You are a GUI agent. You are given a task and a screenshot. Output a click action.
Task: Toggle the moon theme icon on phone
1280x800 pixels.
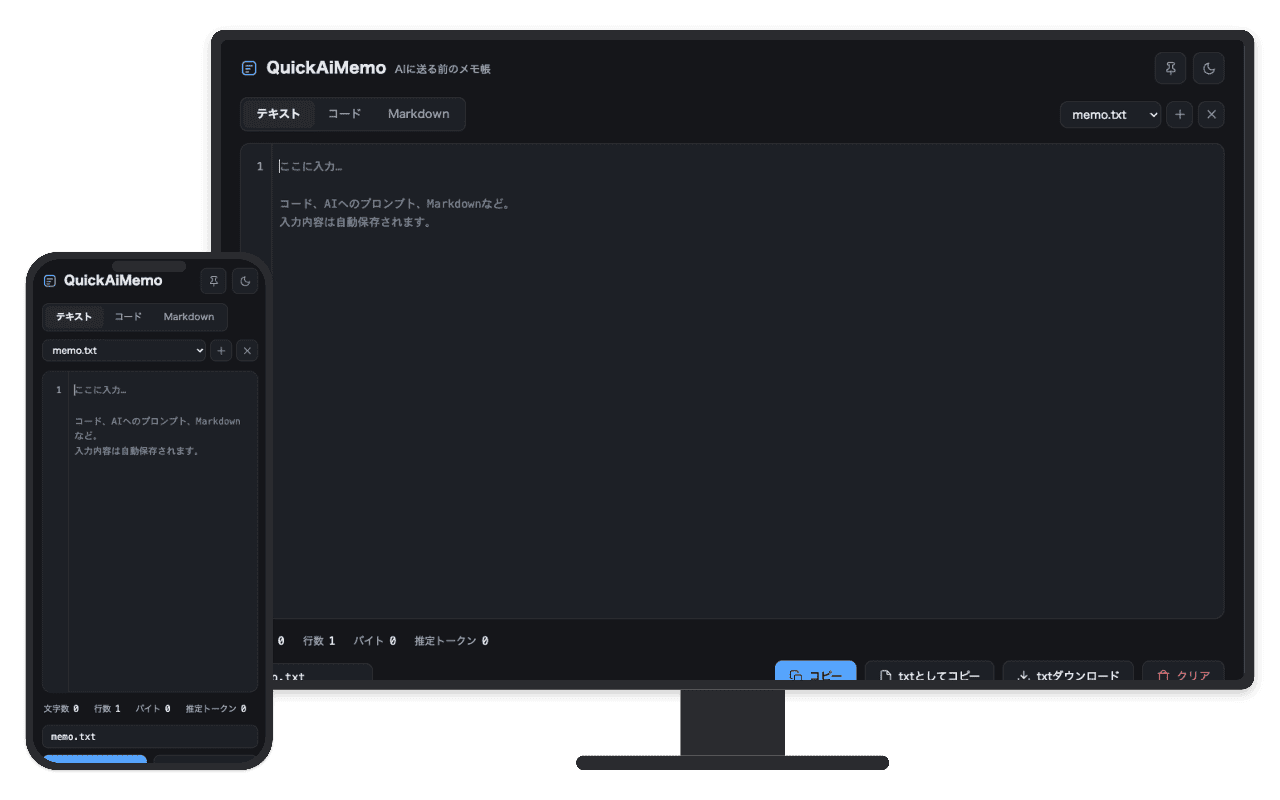pos(245,281)
